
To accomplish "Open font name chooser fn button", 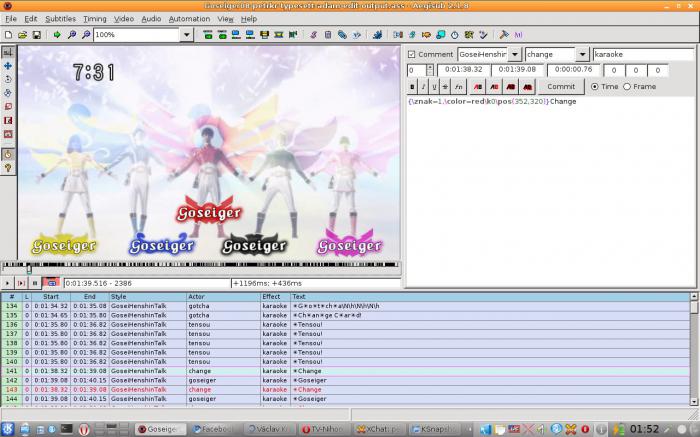I will click(x=458, y=87).
